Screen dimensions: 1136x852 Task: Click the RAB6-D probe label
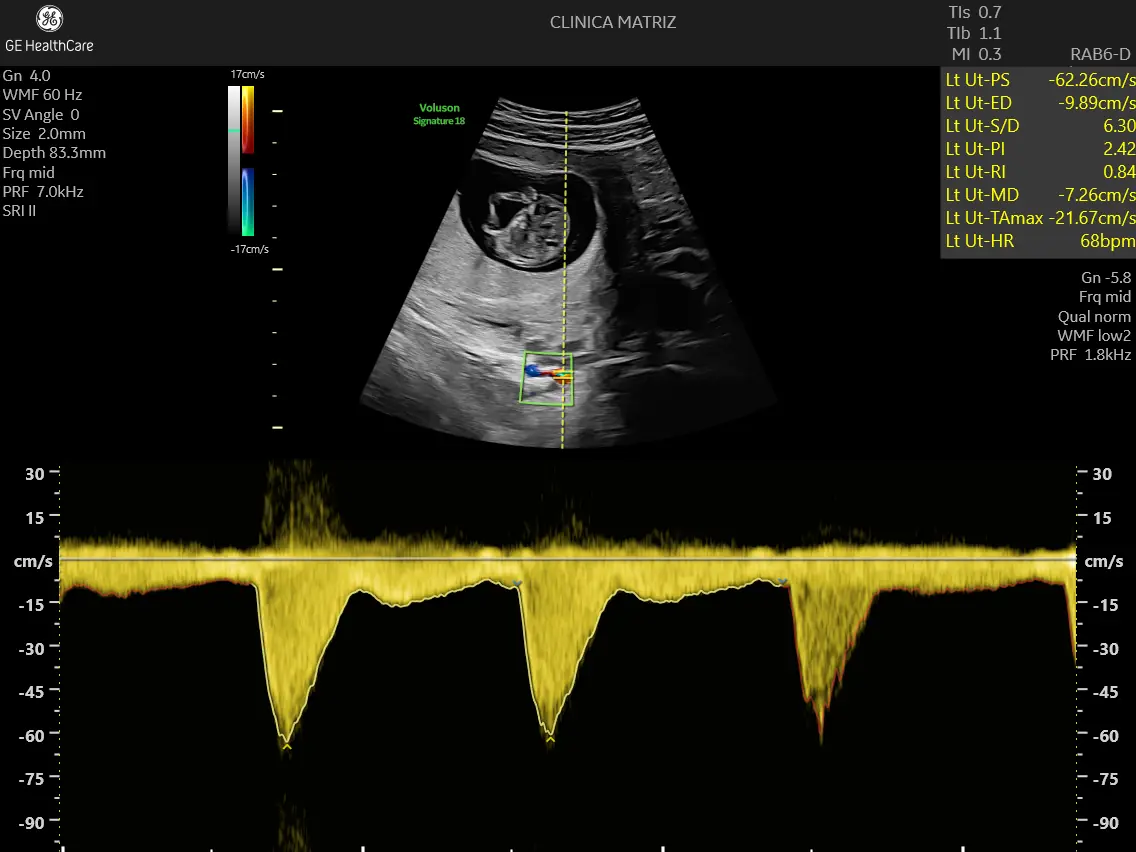tap(1100, 54)
